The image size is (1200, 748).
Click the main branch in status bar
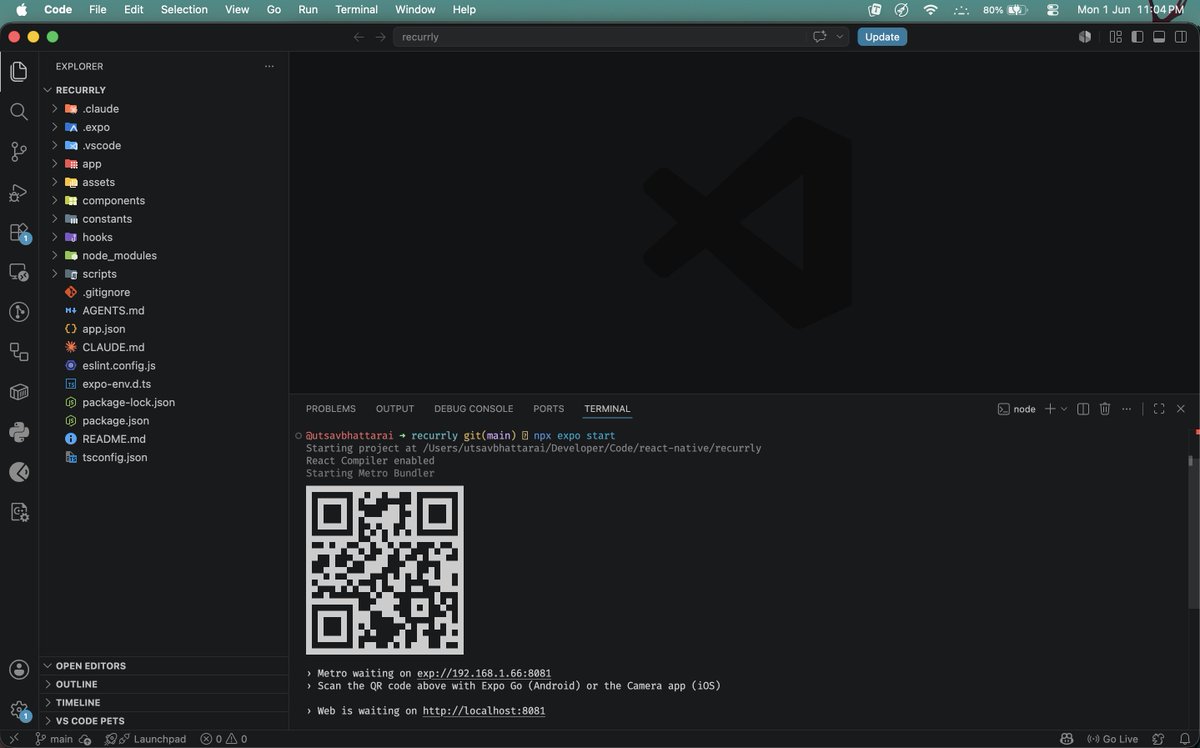[54, 739]
